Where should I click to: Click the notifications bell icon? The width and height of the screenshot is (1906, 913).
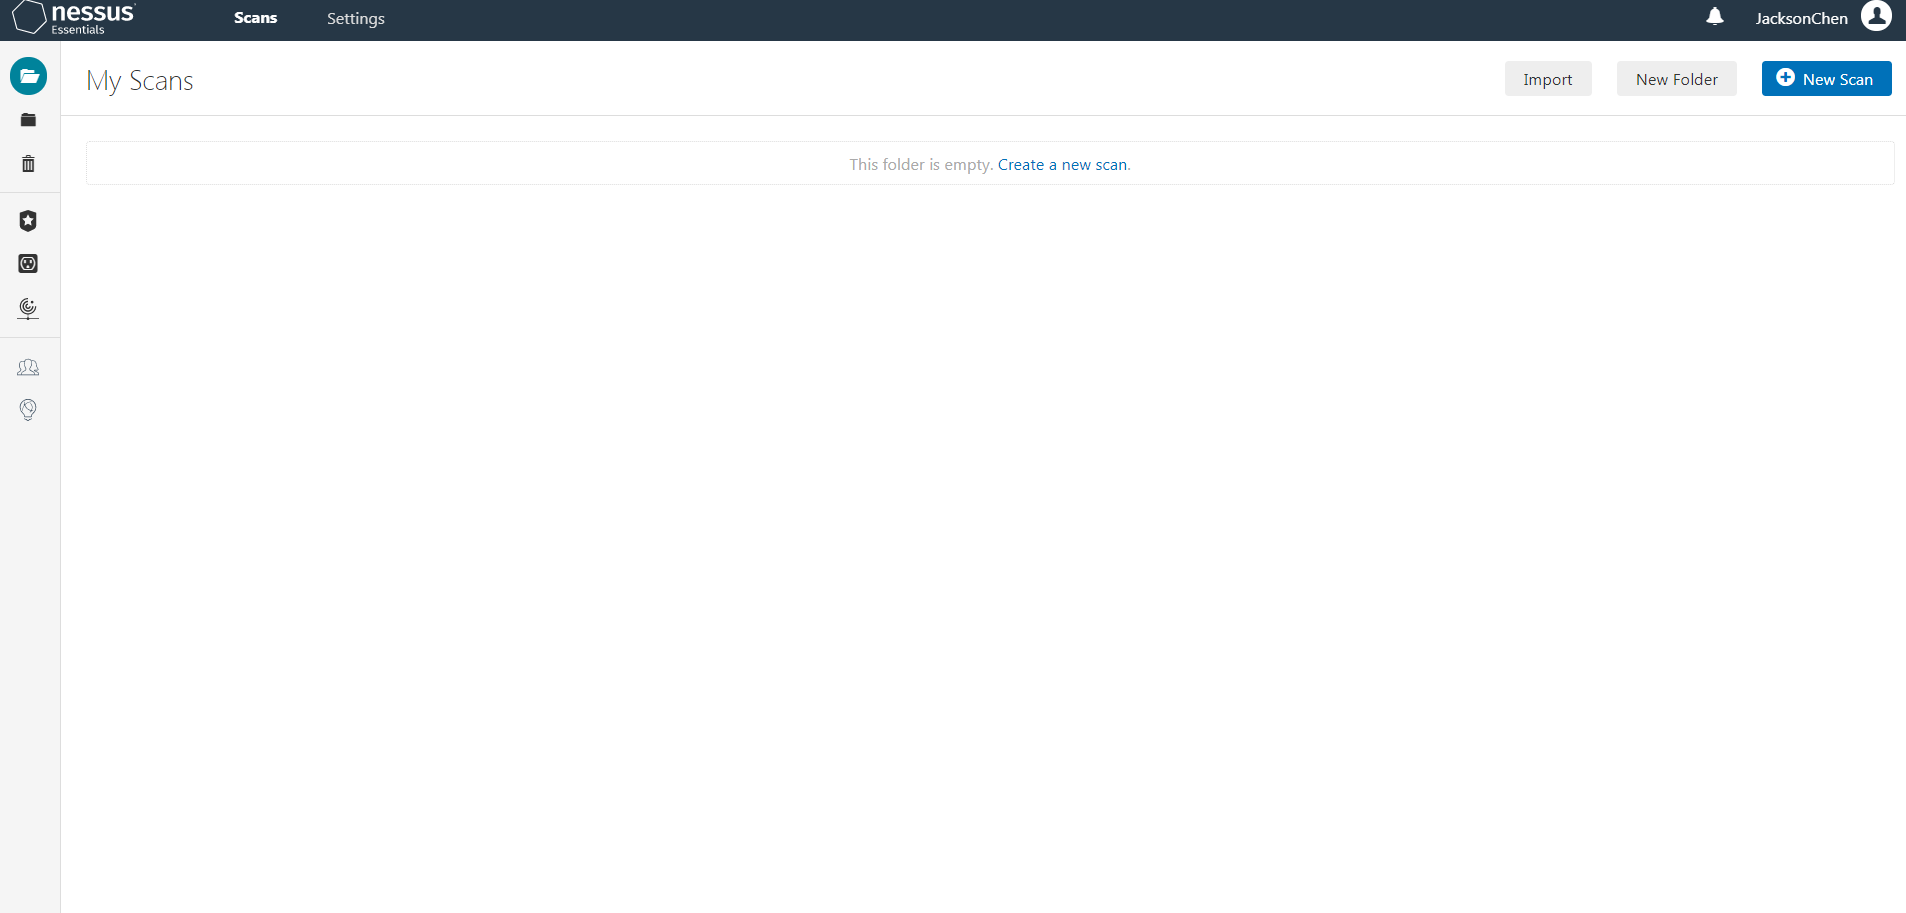[x=1714, y=17]
